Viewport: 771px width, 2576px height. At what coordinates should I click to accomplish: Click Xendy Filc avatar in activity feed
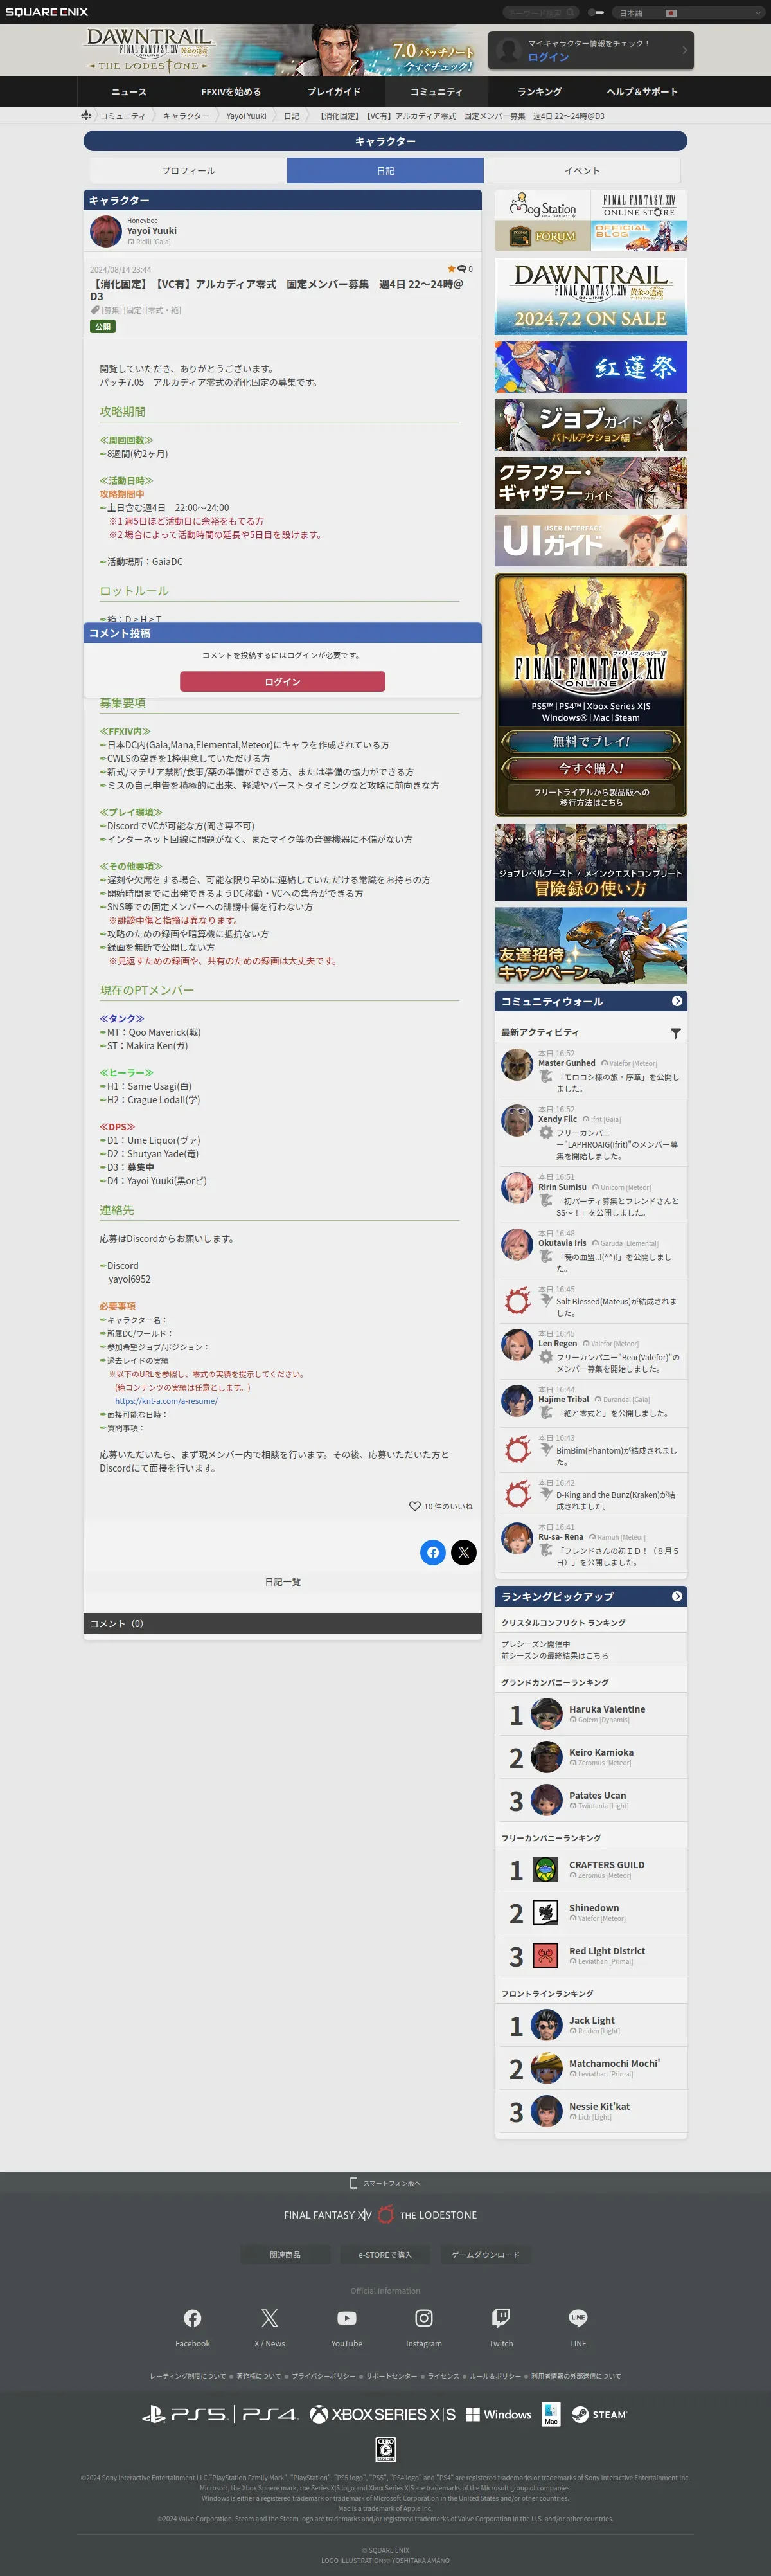pos(517,1121)
